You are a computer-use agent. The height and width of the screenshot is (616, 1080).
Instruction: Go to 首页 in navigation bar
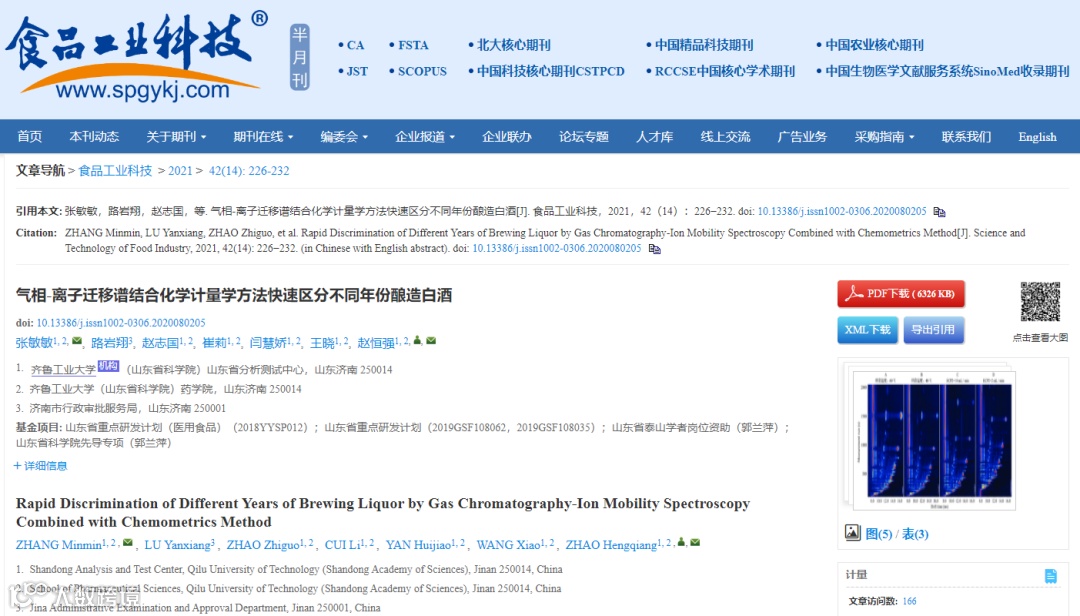click(x=30, y=136)
